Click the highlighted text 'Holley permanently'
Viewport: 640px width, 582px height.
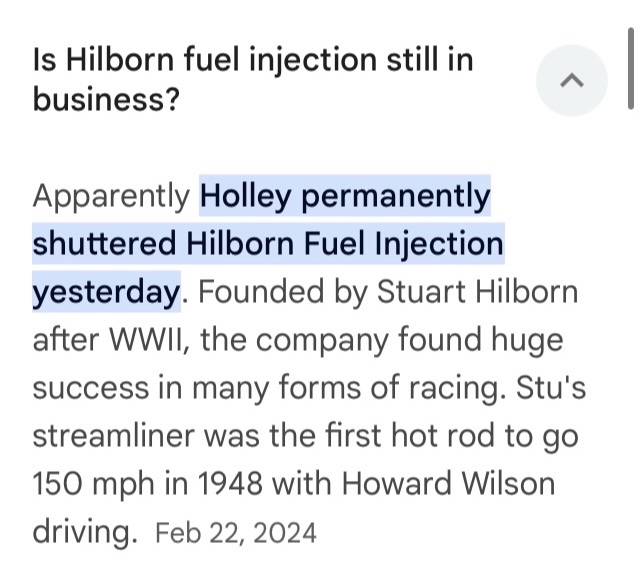pyautogui.click(x=345, y=196)
